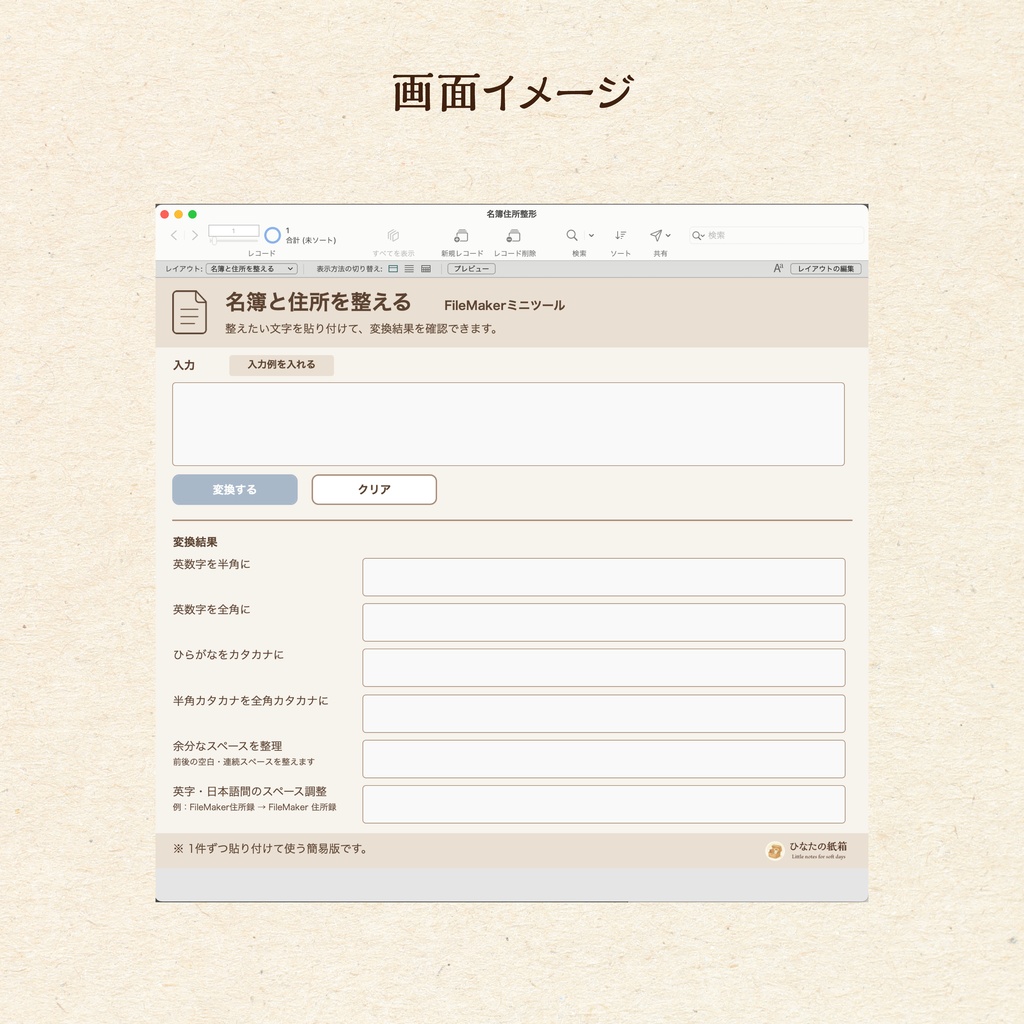1024x1024 pixels.
Task: Create a record with 新規レコード icon
Action: [462, 235]
